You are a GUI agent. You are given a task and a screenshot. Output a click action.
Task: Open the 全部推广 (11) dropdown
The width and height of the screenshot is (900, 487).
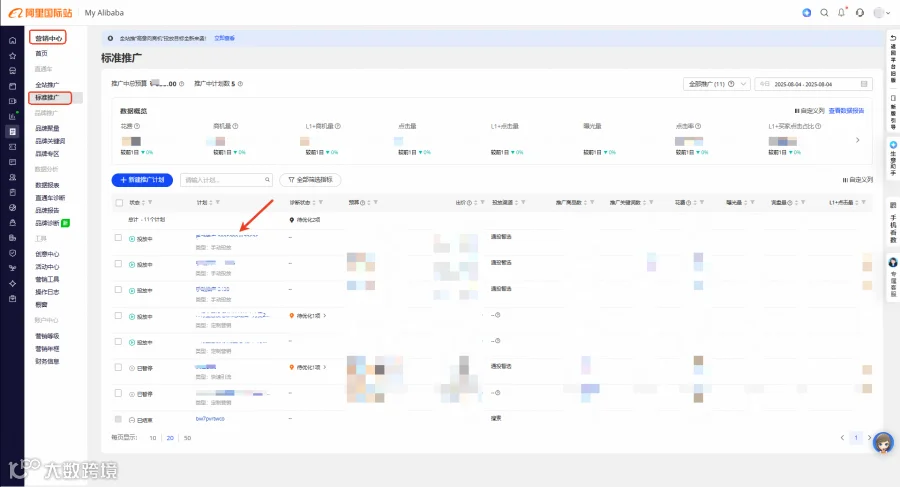tap(716, 84)
